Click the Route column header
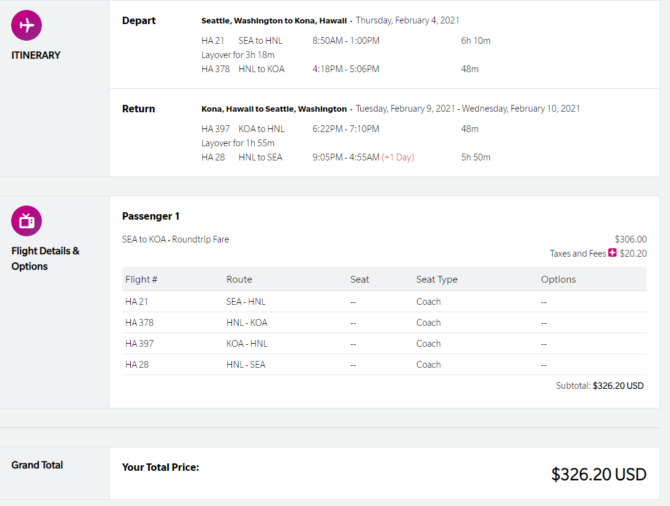This screenshot has height=506, width=670. pos(239,279)
